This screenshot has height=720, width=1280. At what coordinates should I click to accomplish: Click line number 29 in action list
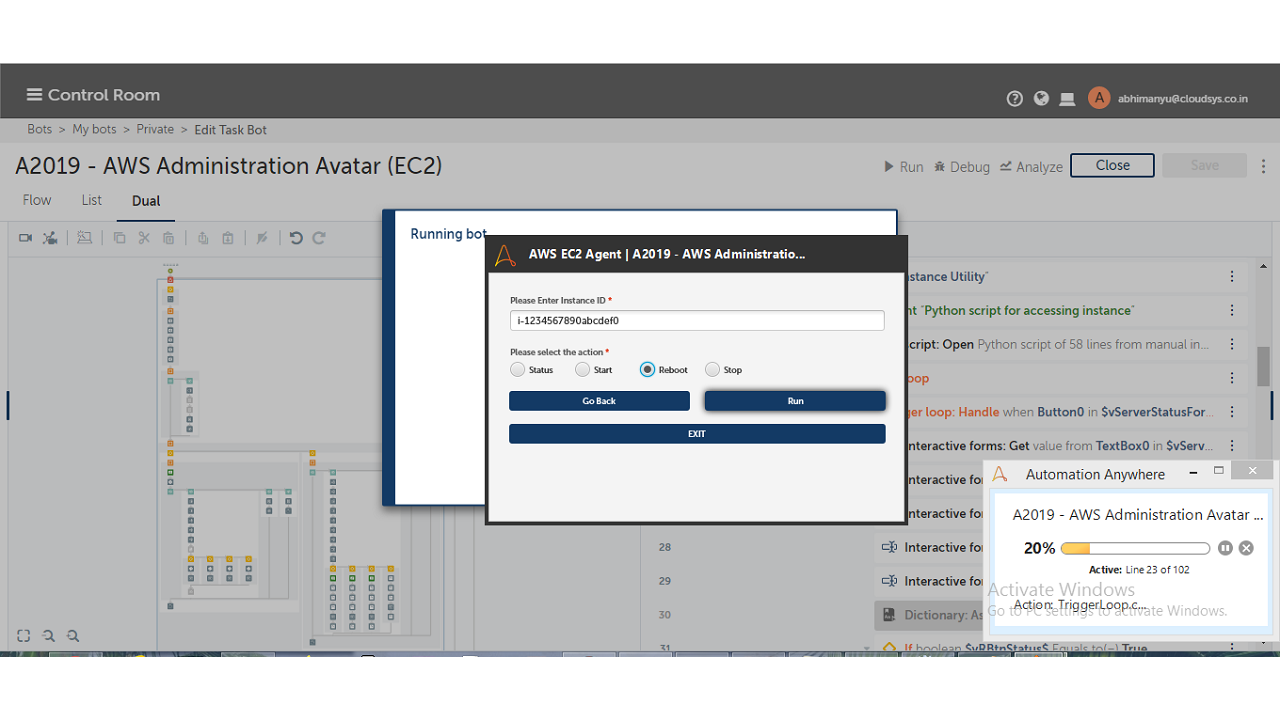point(665,582)
